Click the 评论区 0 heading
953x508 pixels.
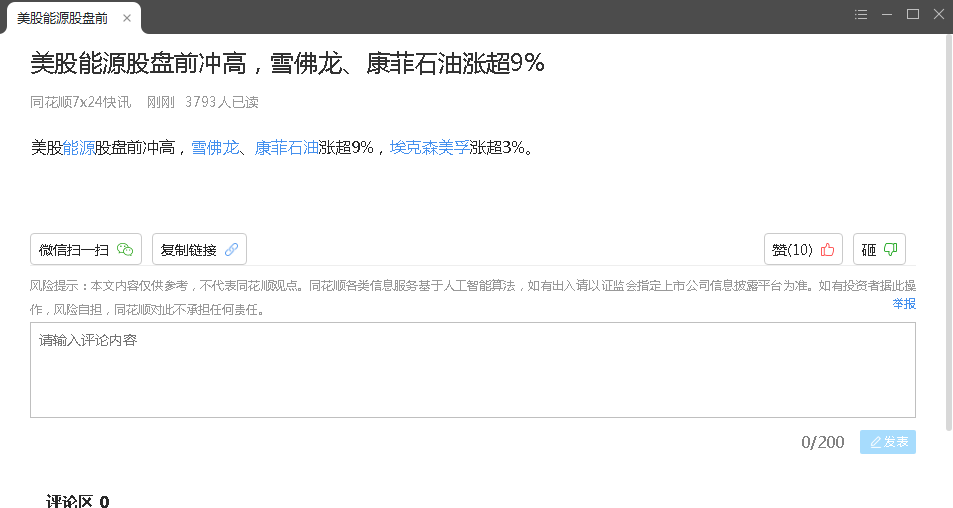tap(78, 501)
